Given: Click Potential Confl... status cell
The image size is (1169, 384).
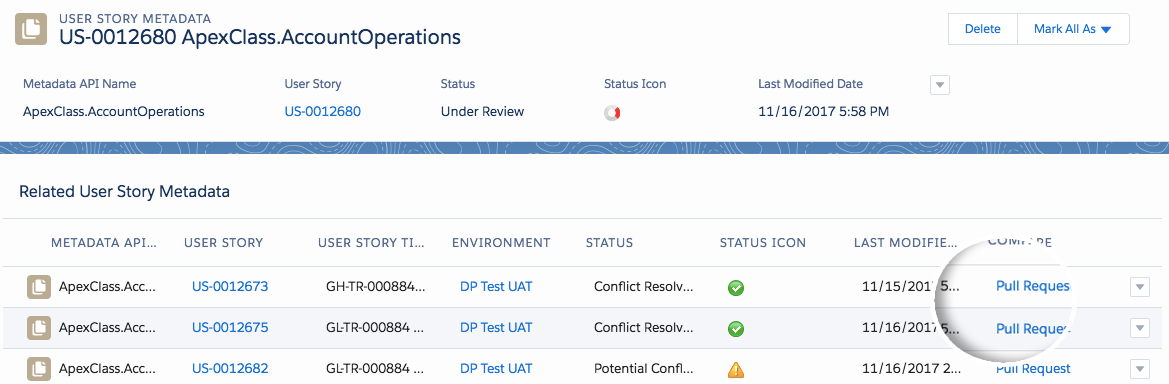Looking at the screenshot, I should pyautogui.click(x=644, y=368).
